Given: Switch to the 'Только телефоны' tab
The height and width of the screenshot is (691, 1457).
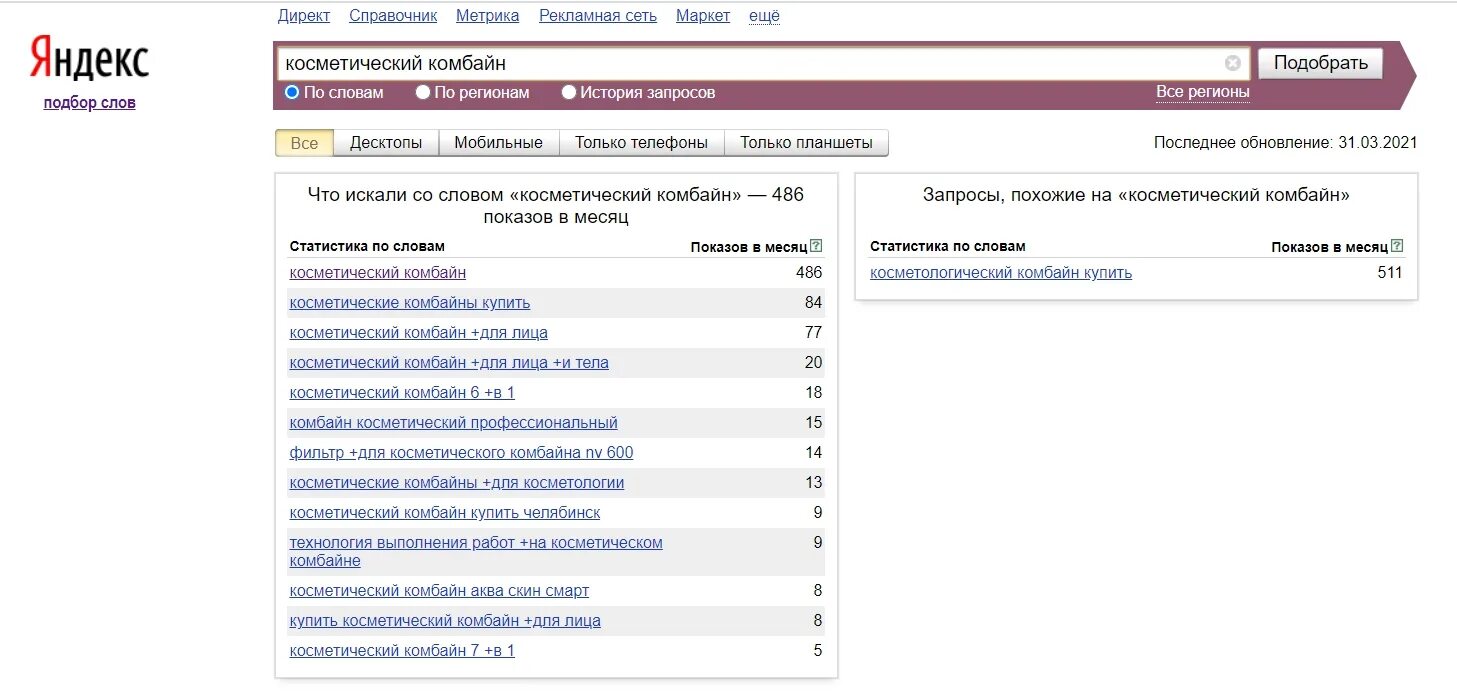Looking at the screenshot, I should point(641,143).
